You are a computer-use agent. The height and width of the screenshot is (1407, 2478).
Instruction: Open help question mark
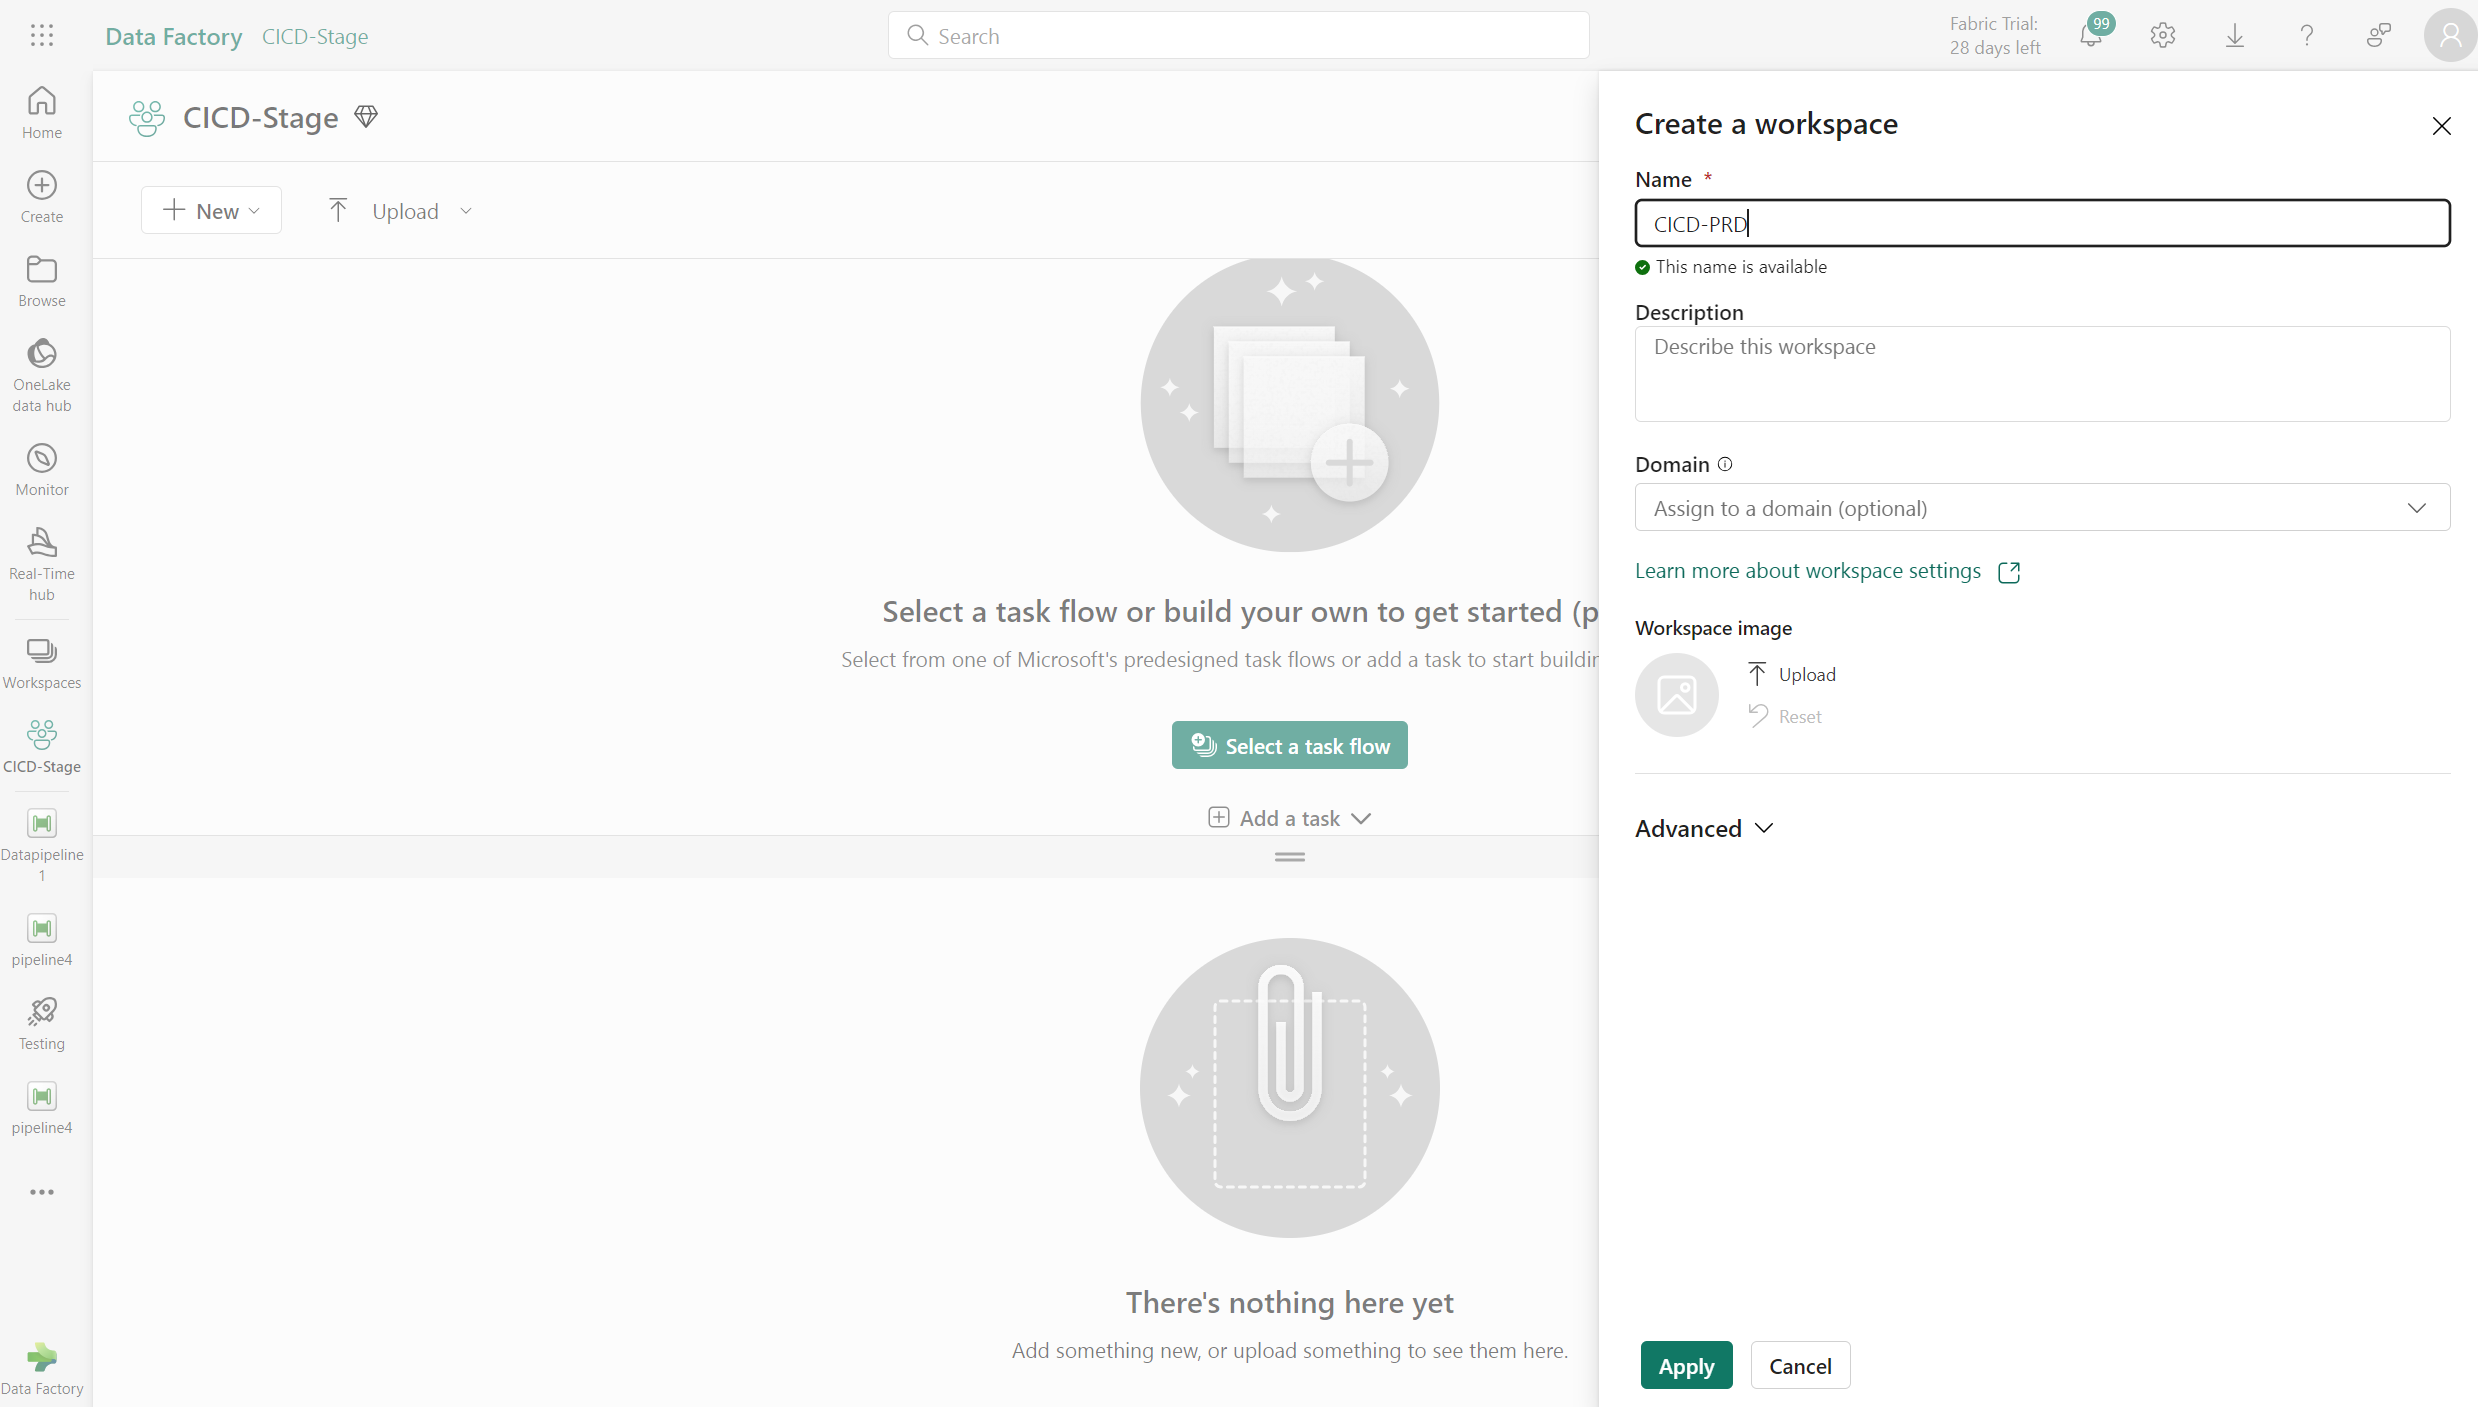[2307, 36]
